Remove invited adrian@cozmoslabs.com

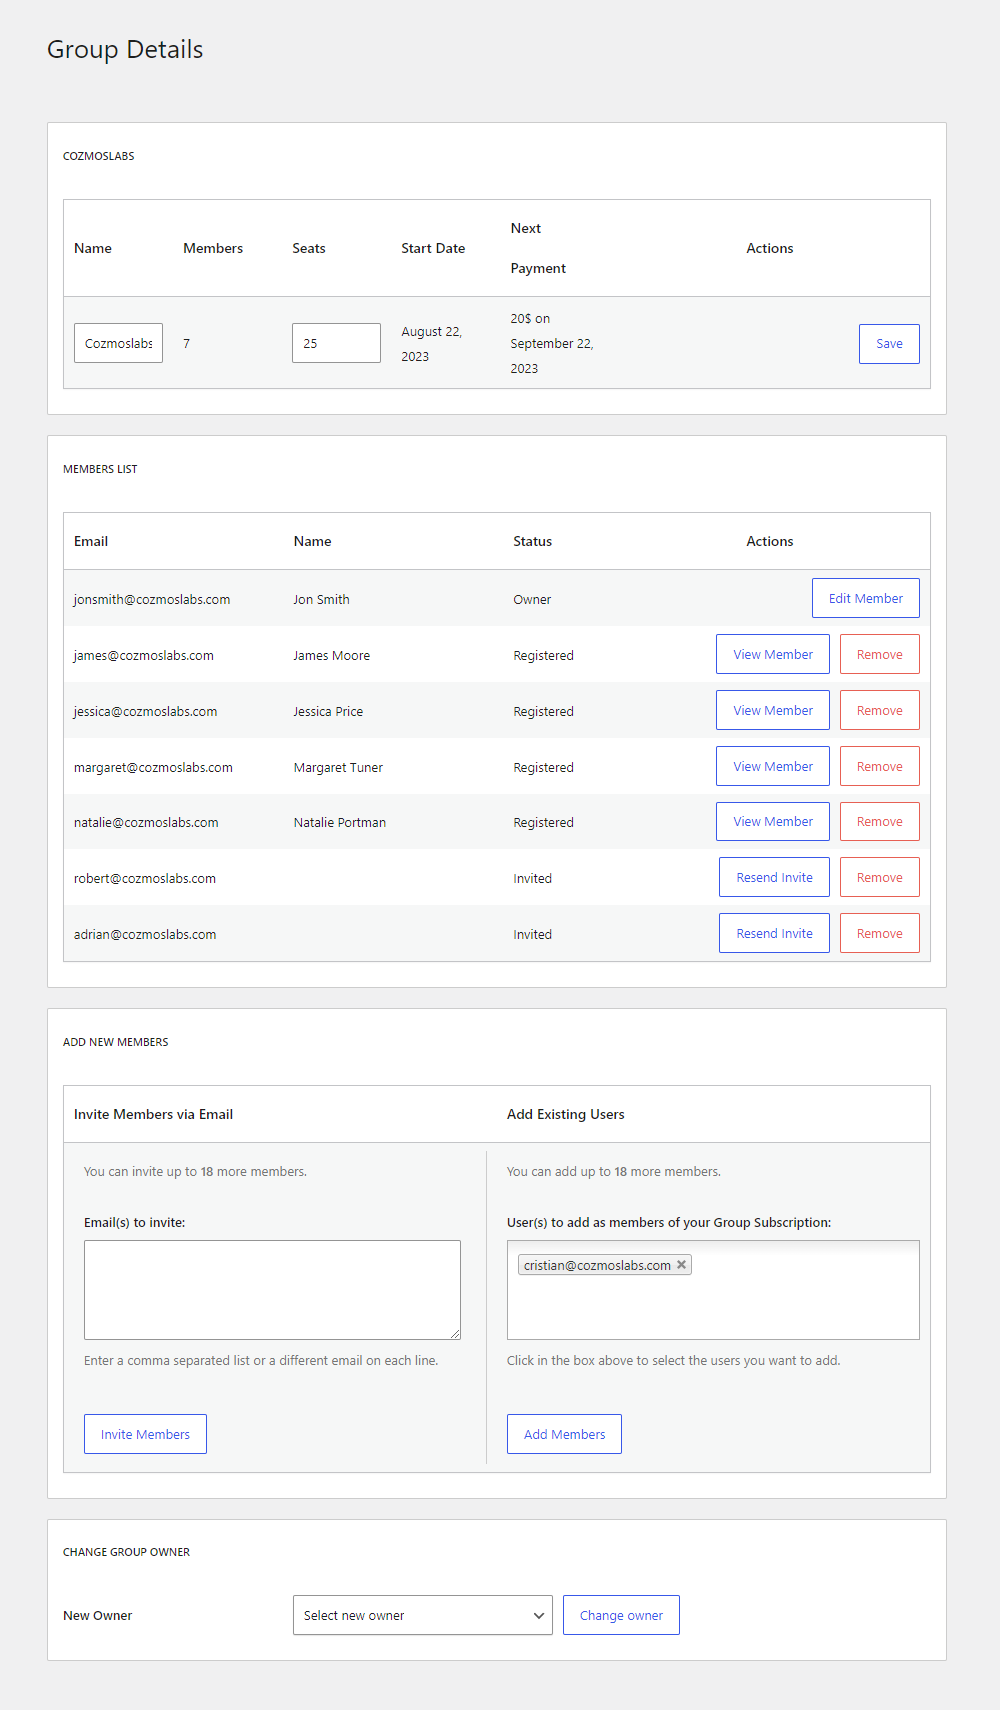(880, 933)
